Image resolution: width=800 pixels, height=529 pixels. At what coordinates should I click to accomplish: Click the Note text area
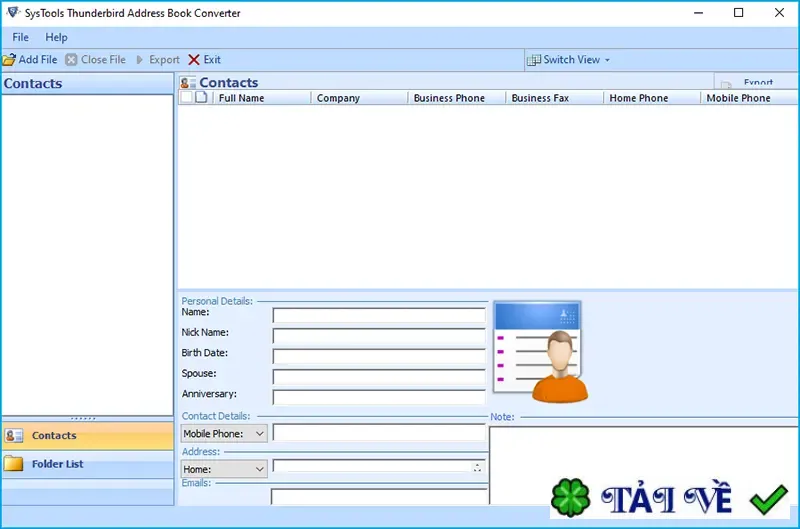644,465
